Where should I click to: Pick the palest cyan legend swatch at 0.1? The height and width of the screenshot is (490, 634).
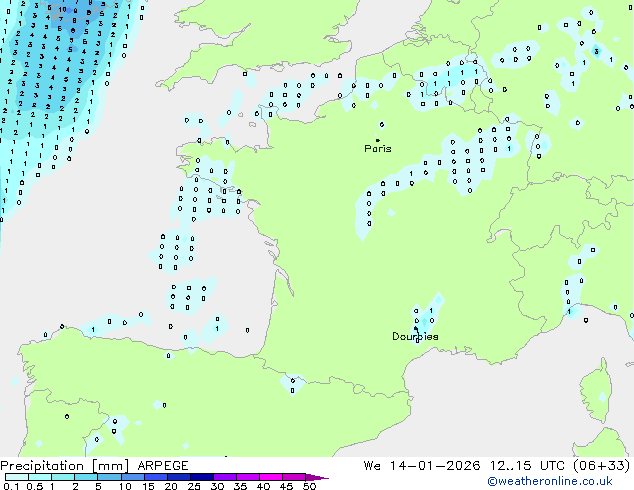pyautogui.click(x=17, y=477)
